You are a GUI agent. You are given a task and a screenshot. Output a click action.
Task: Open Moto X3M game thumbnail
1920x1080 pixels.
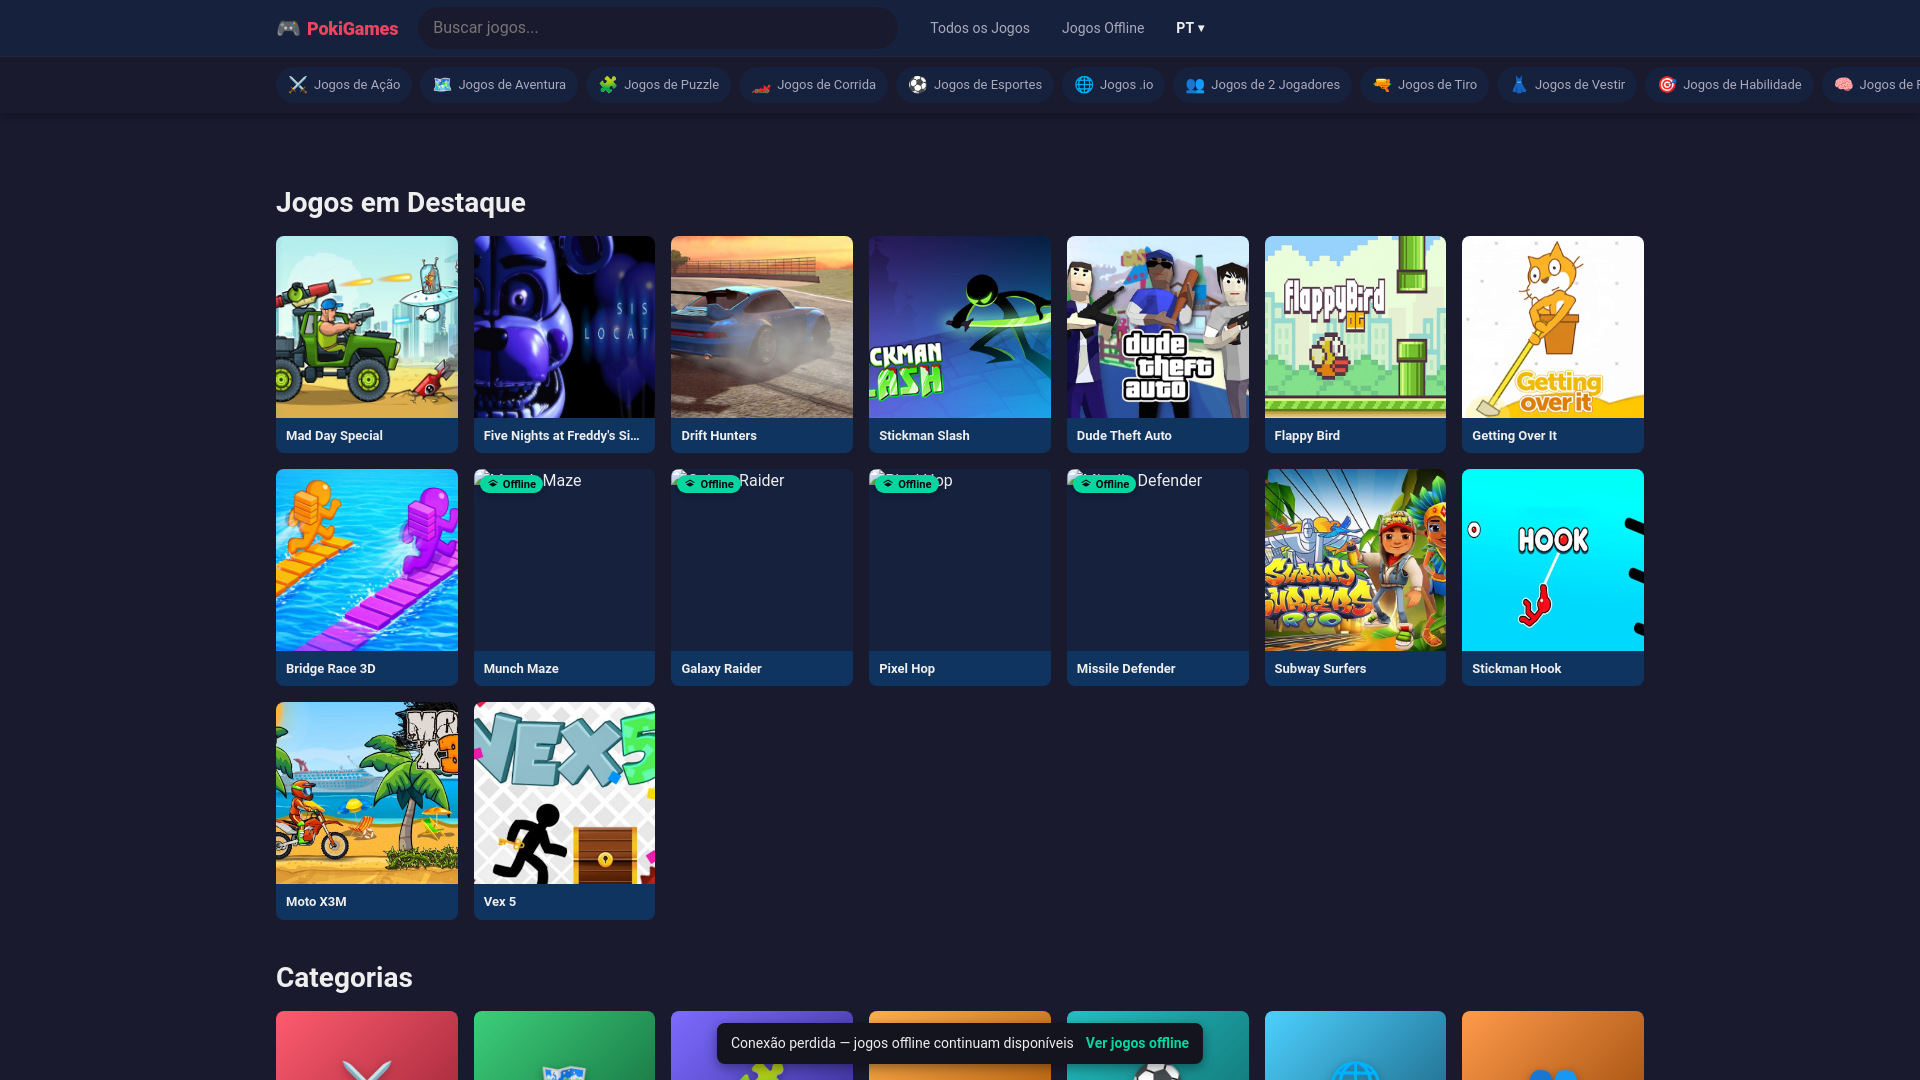coord(367,793)
